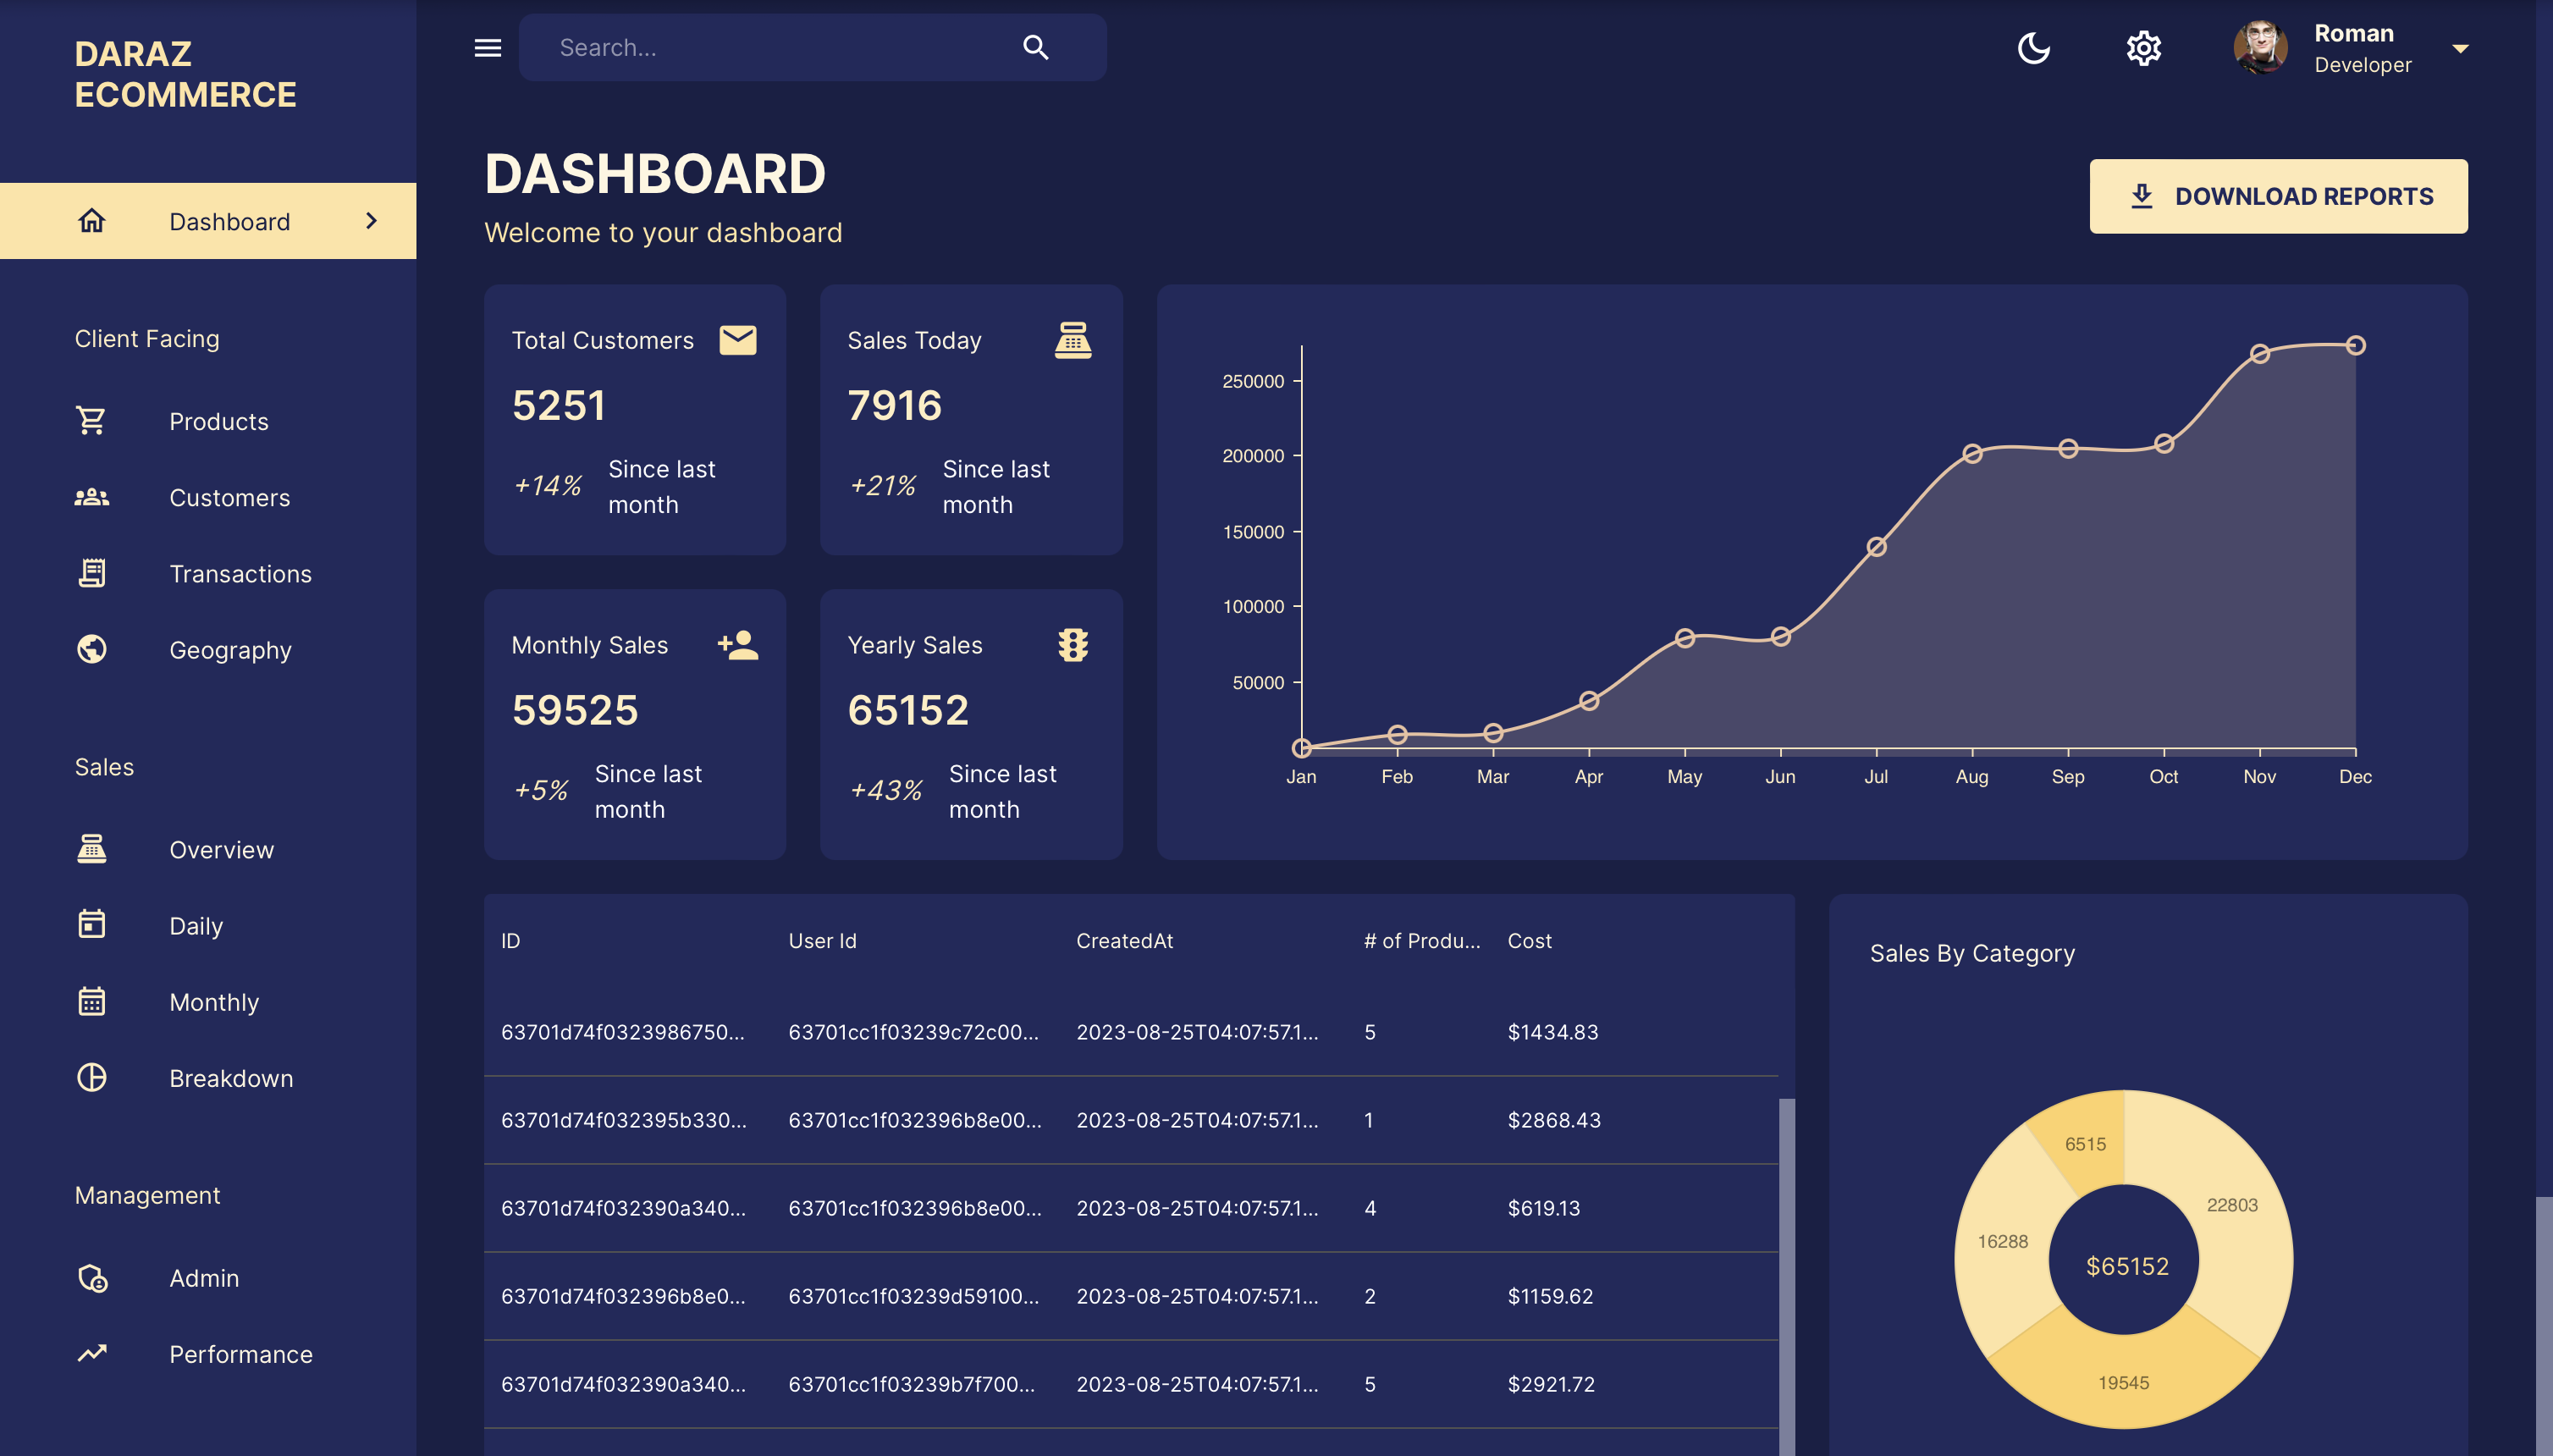
Task: Click the Yearly Sales value 65152
Action: point(908,710)
